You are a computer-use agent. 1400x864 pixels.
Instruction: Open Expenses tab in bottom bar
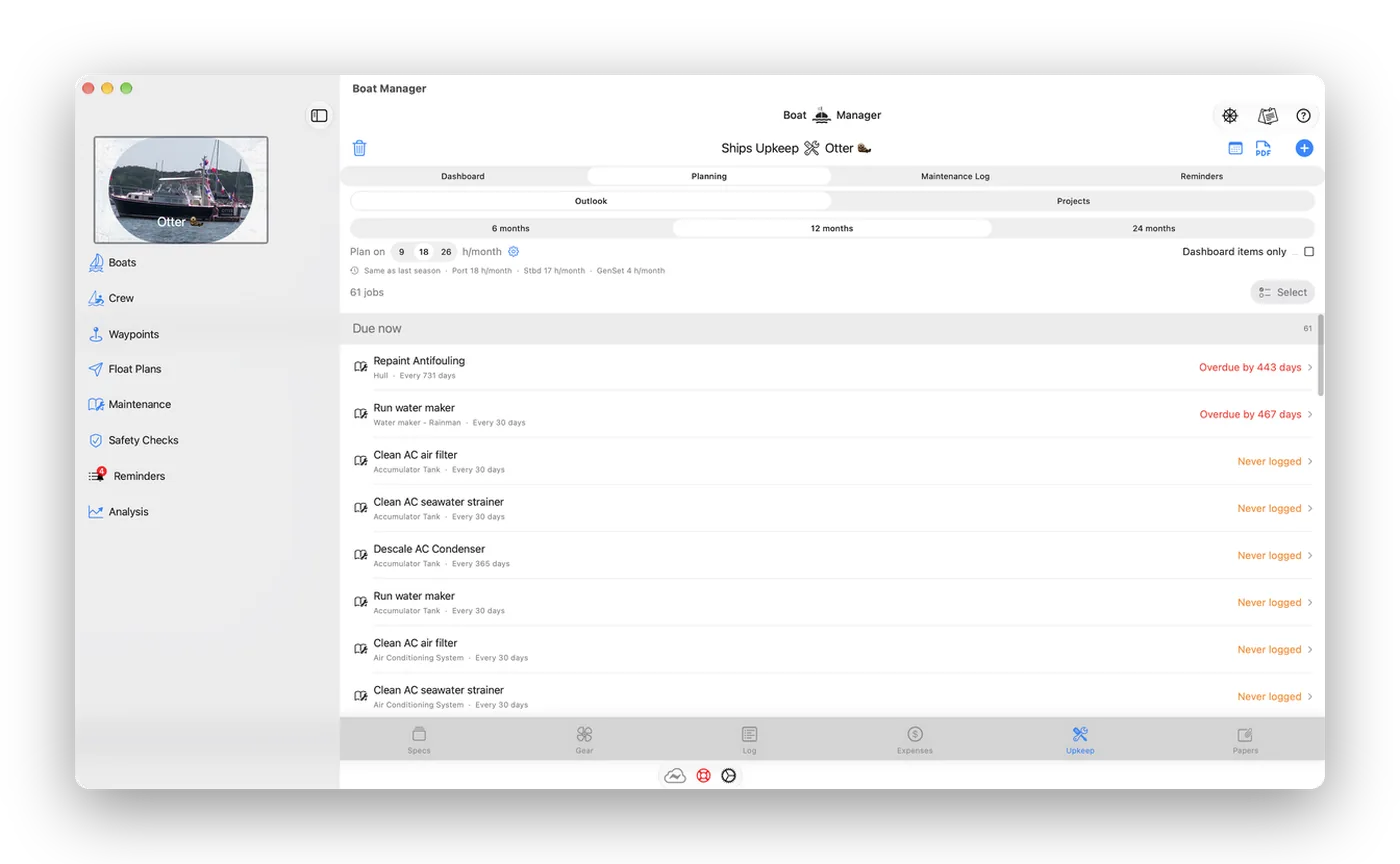tap(915, 740)
